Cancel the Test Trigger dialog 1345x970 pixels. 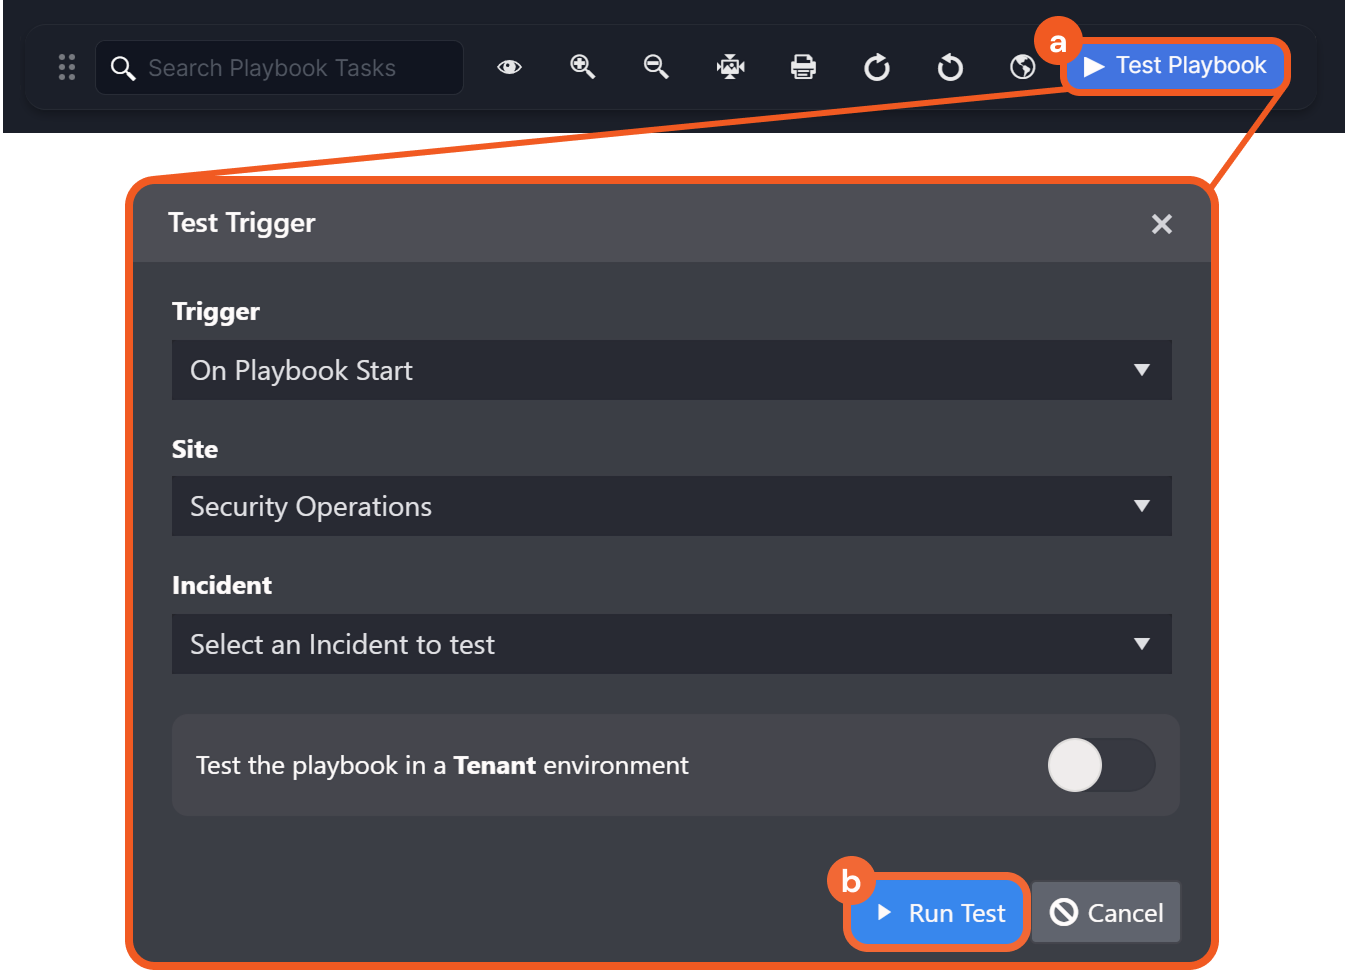pyautogui.click(x=1106, y=913)
